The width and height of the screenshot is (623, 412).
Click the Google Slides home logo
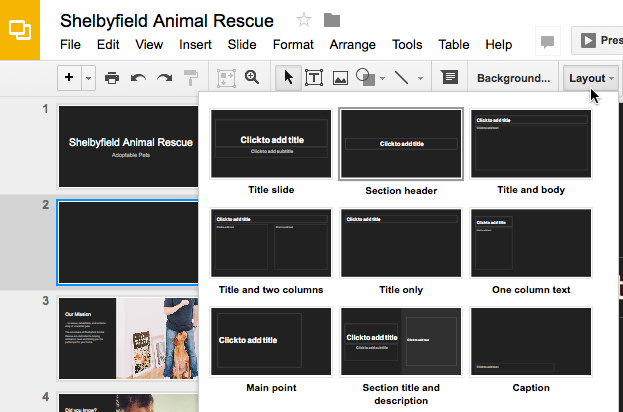(x=20, y=30)
